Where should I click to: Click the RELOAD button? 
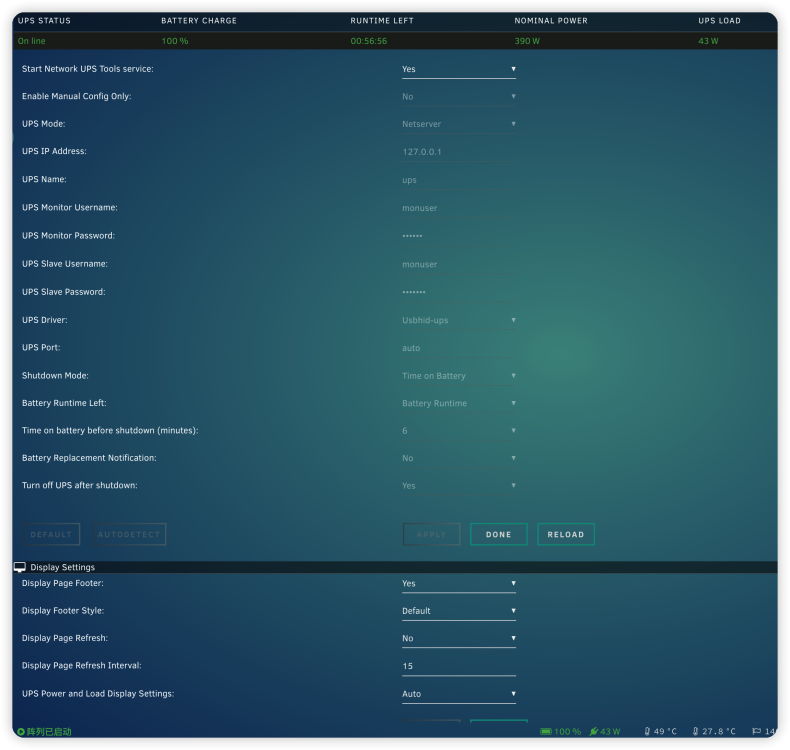[x=566, y=534]
